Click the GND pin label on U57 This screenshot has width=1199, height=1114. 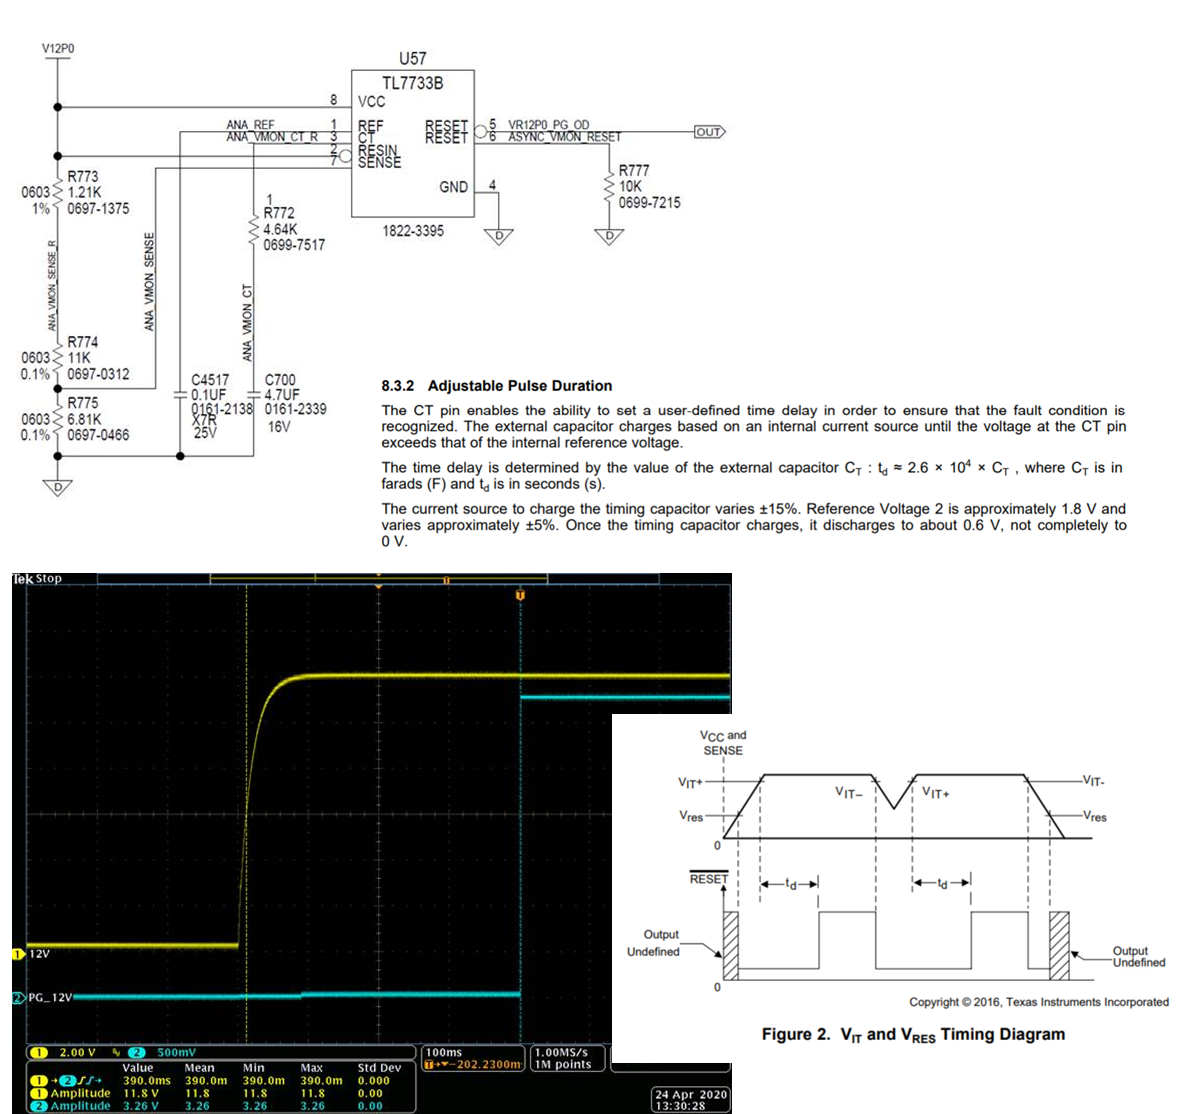pos(453,187)
